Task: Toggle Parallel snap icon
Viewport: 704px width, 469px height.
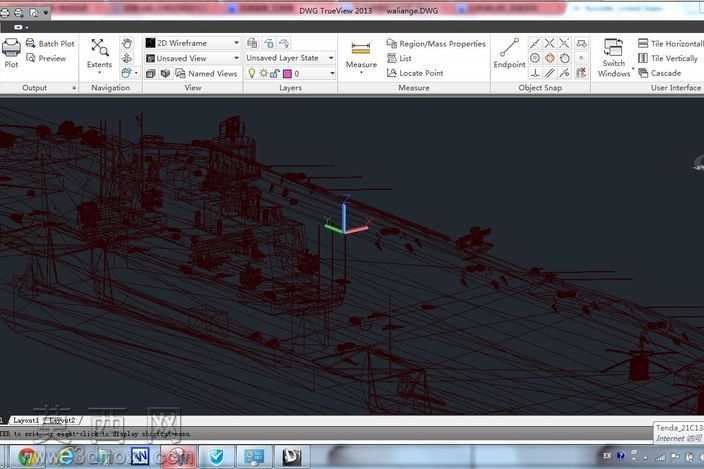Action: (x=550, y=73)
